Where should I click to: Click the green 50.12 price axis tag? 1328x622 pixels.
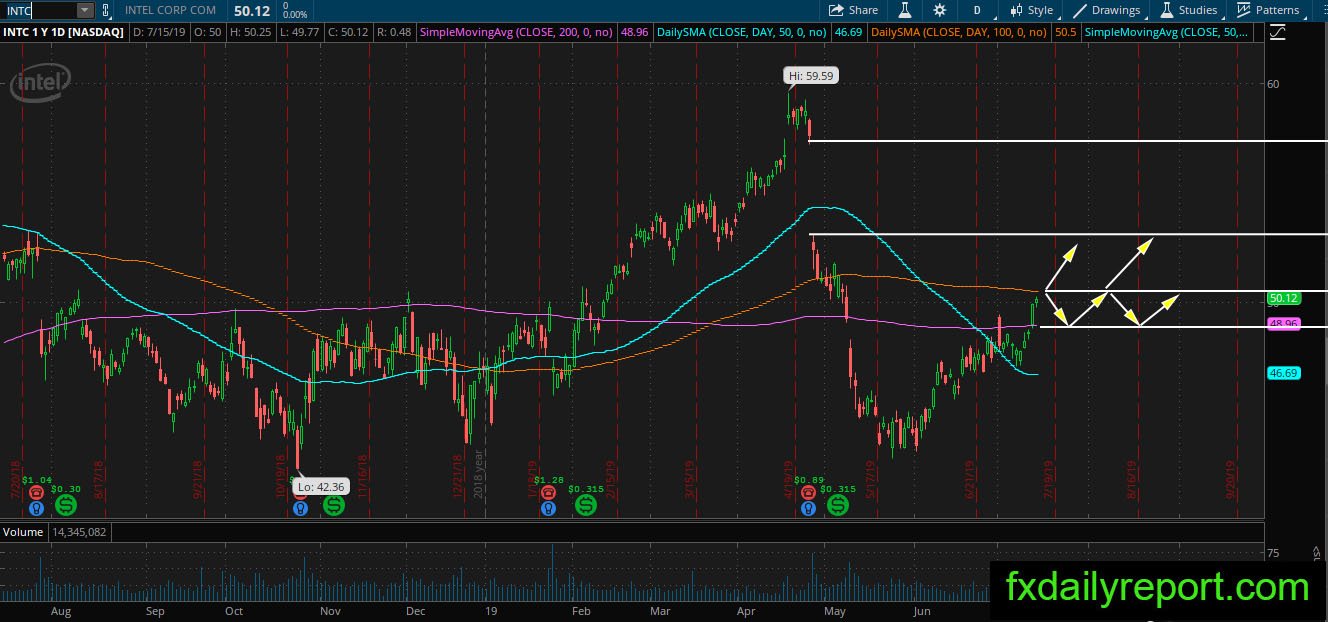pyautogui.click(x=1283, y=298)
